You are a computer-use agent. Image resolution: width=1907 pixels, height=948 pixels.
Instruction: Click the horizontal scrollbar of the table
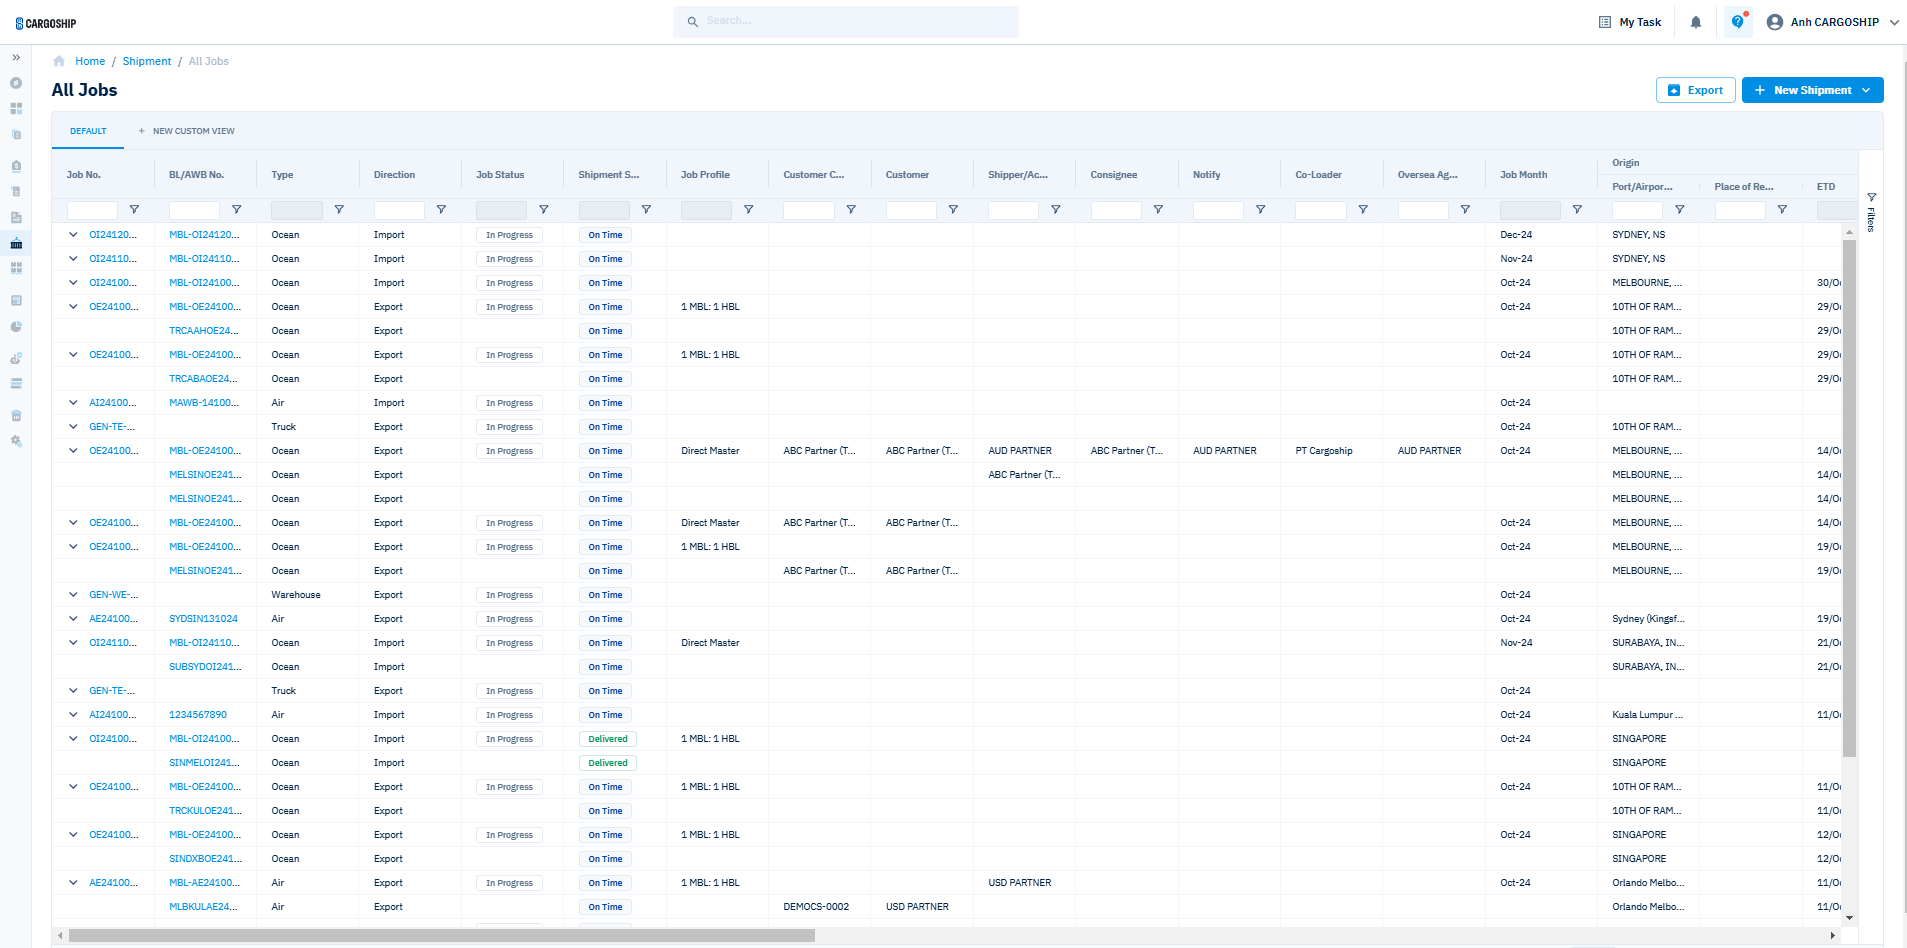[x=441, y=936]
